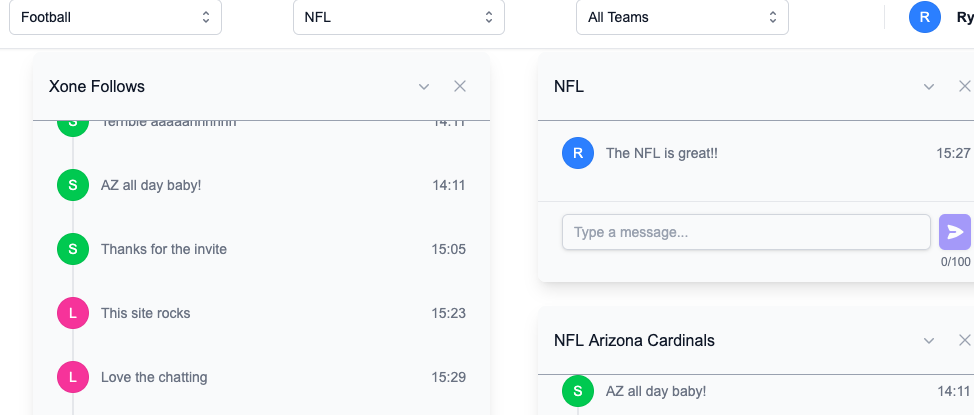
Task: Click green S avatar in the Arizona Cardinals panel
Action: pos(578,390)
